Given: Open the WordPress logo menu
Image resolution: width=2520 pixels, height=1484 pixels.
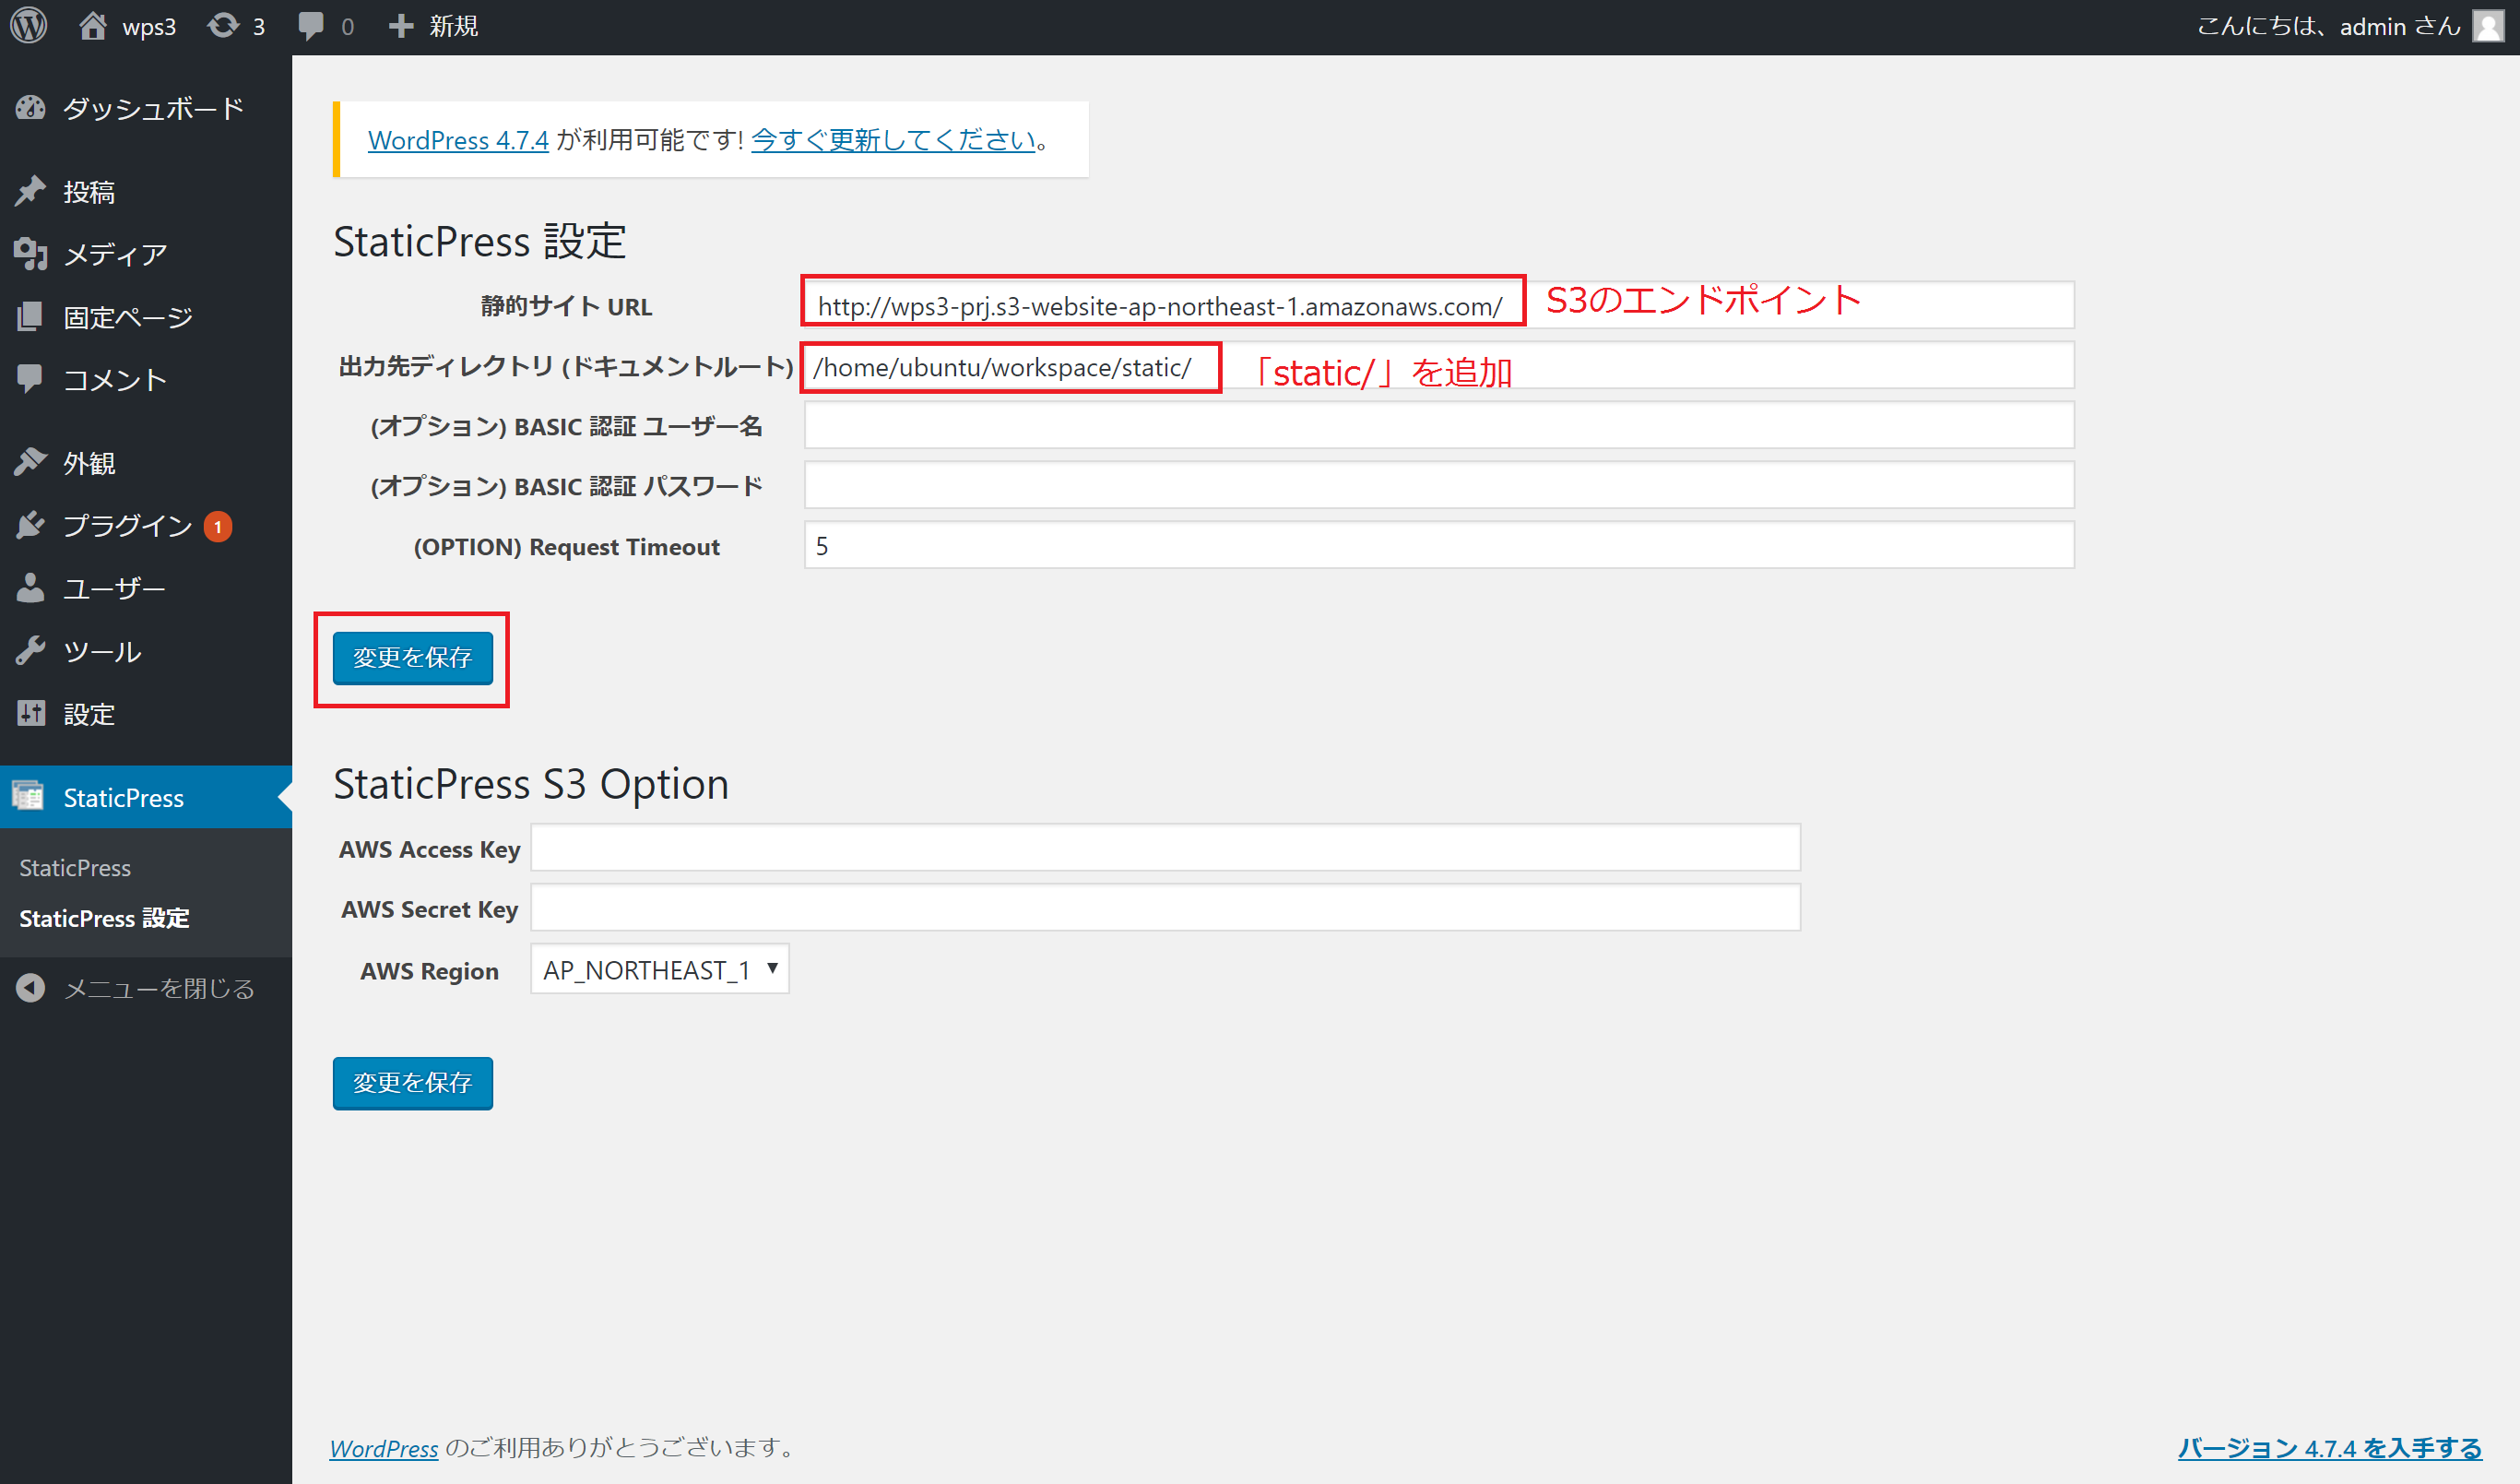Looking at the screenshot, I should click(29, 26).
